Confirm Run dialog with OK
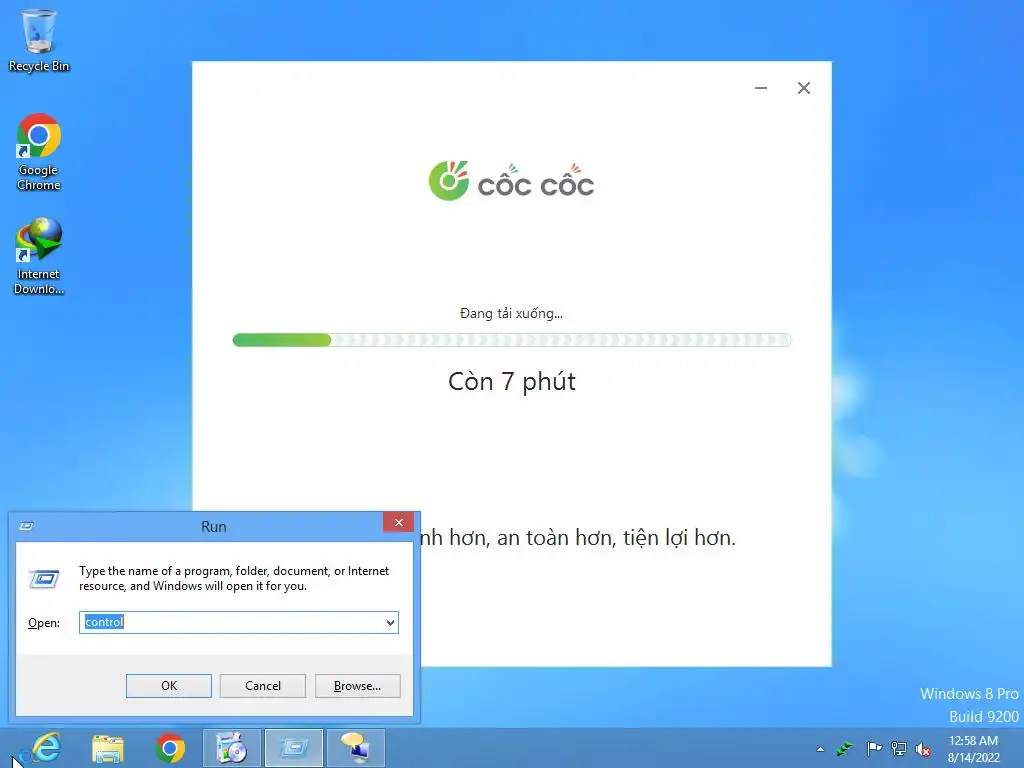Viewport: 1024px width, 768px height. (x=168, y=686)
